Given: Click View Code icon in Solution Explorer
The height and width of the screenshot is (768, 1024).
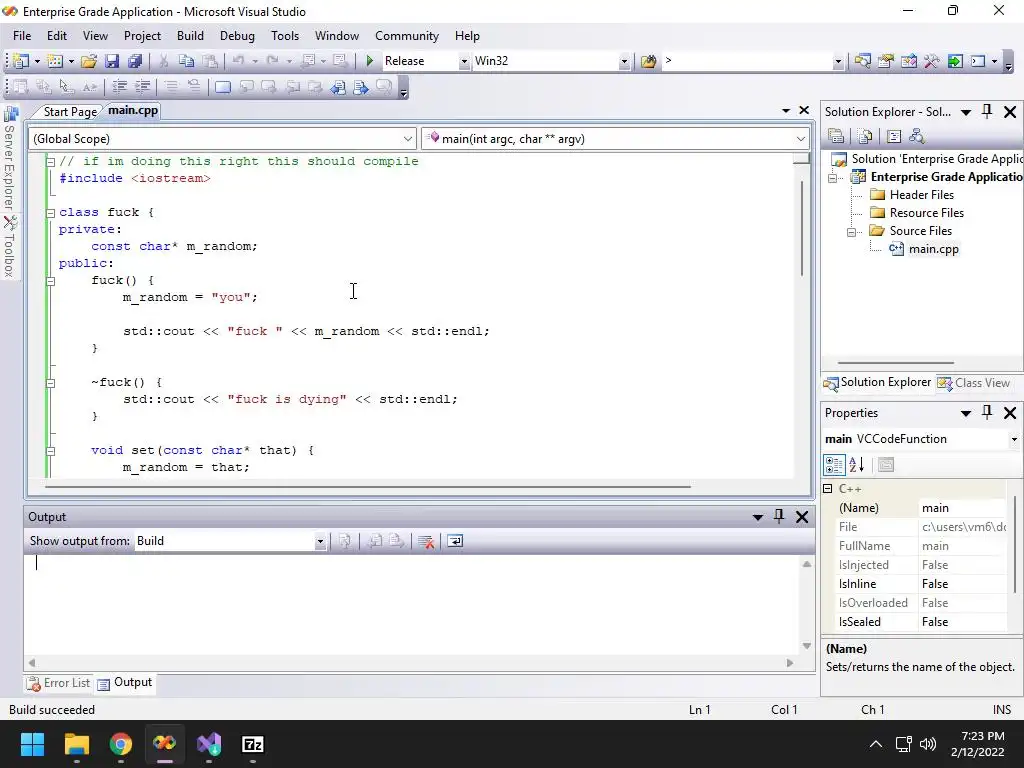Looking at the screenshot, I should (x=893, y=136).
